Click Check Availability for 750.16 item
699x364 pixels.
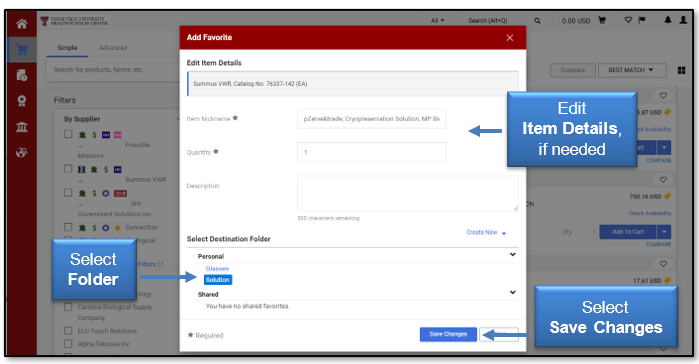tap(650, 213)
